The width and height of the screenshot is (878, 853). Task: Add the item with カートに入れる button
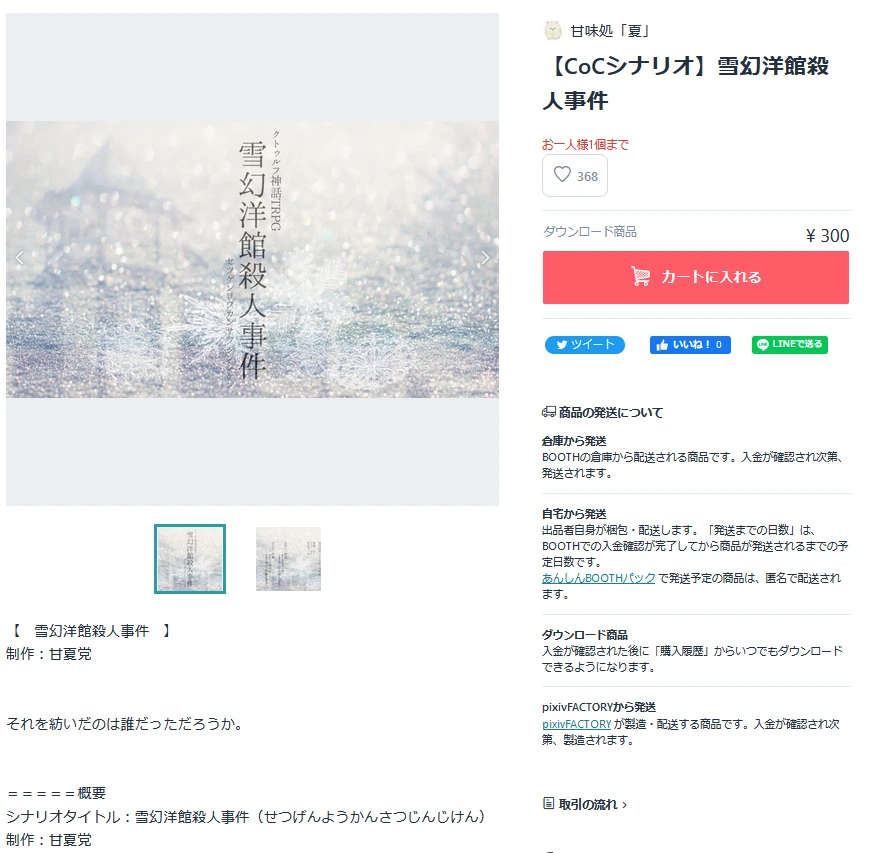point(695,277)
